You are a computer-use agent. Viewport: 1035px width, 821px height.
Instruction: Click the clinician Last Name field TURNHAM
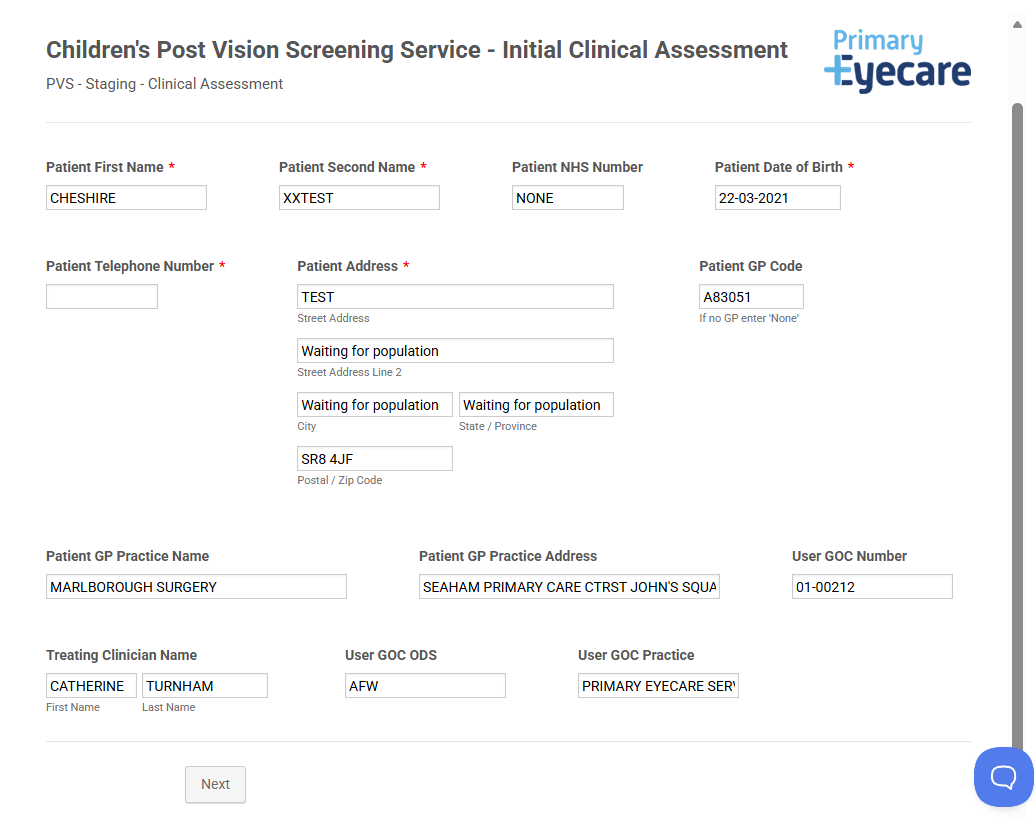(x=205, y=686)
